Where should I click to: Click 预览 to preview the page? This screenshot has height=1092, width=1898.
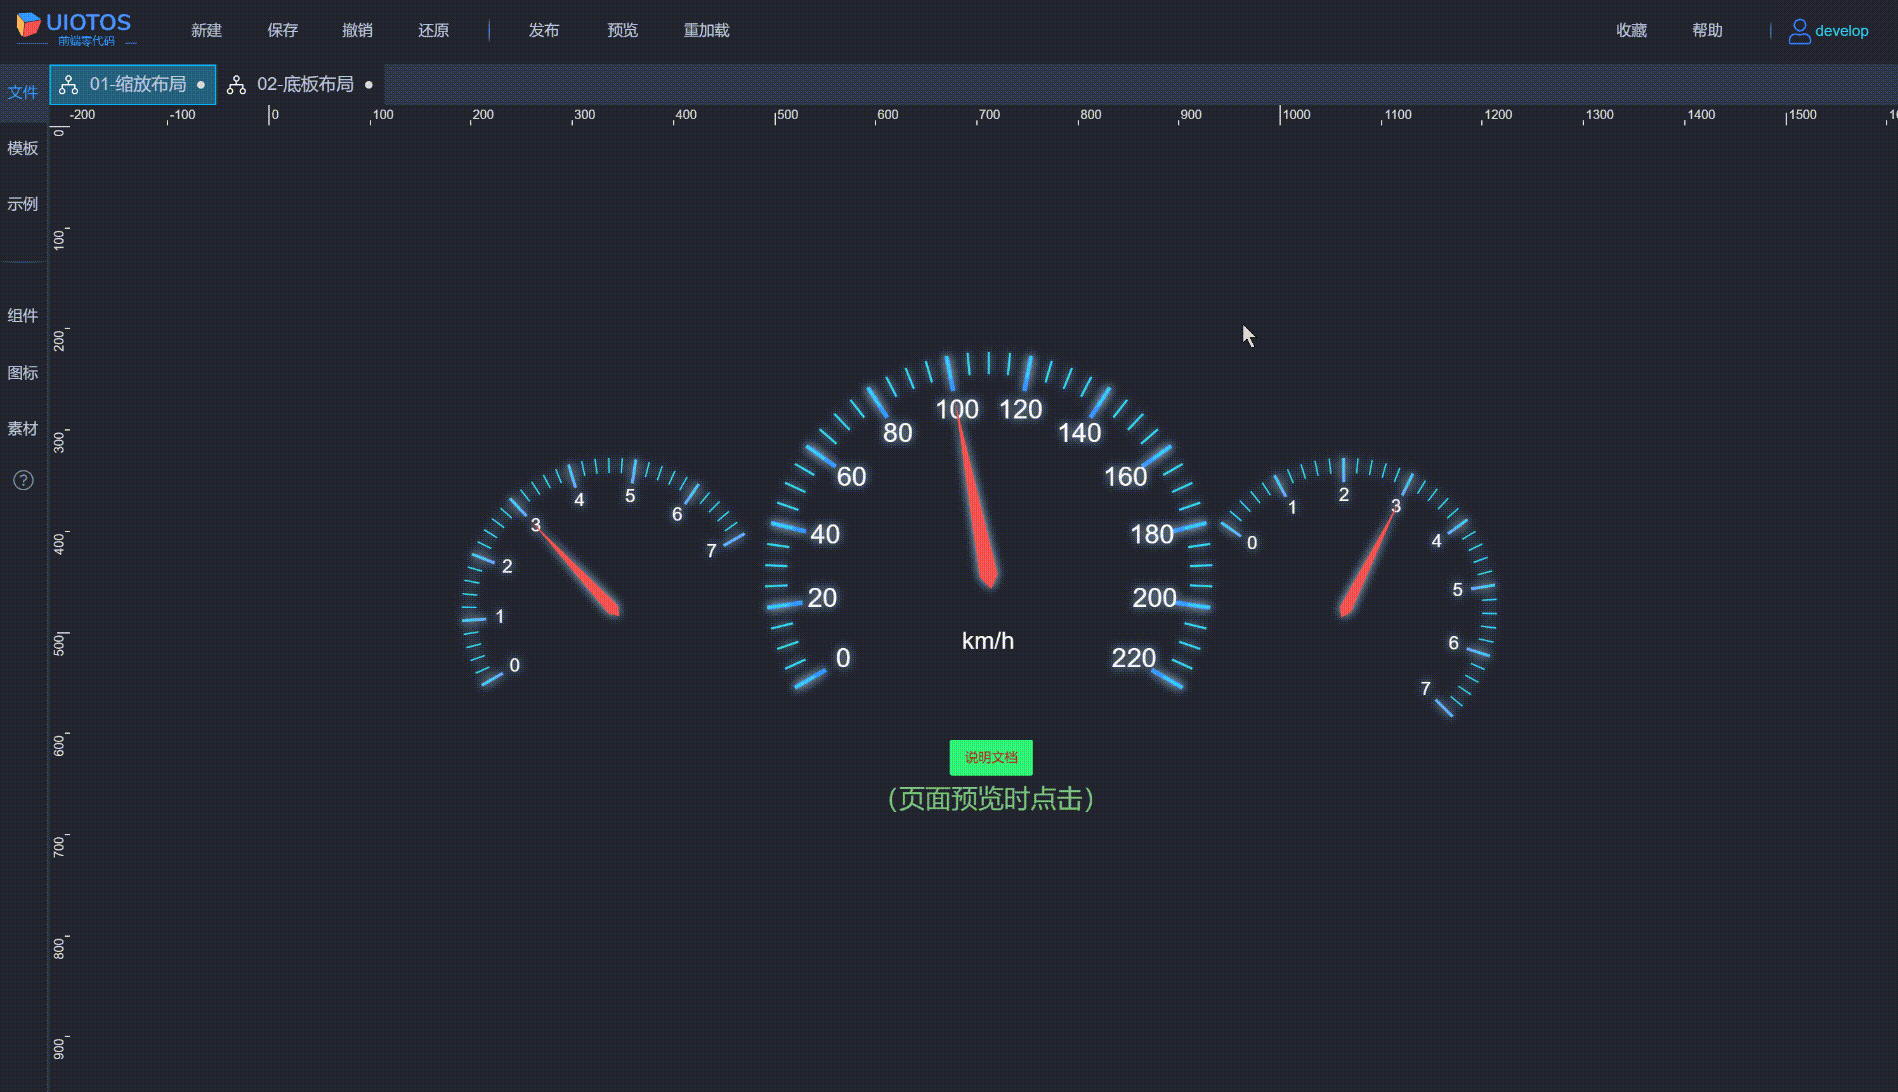point(622,31)
